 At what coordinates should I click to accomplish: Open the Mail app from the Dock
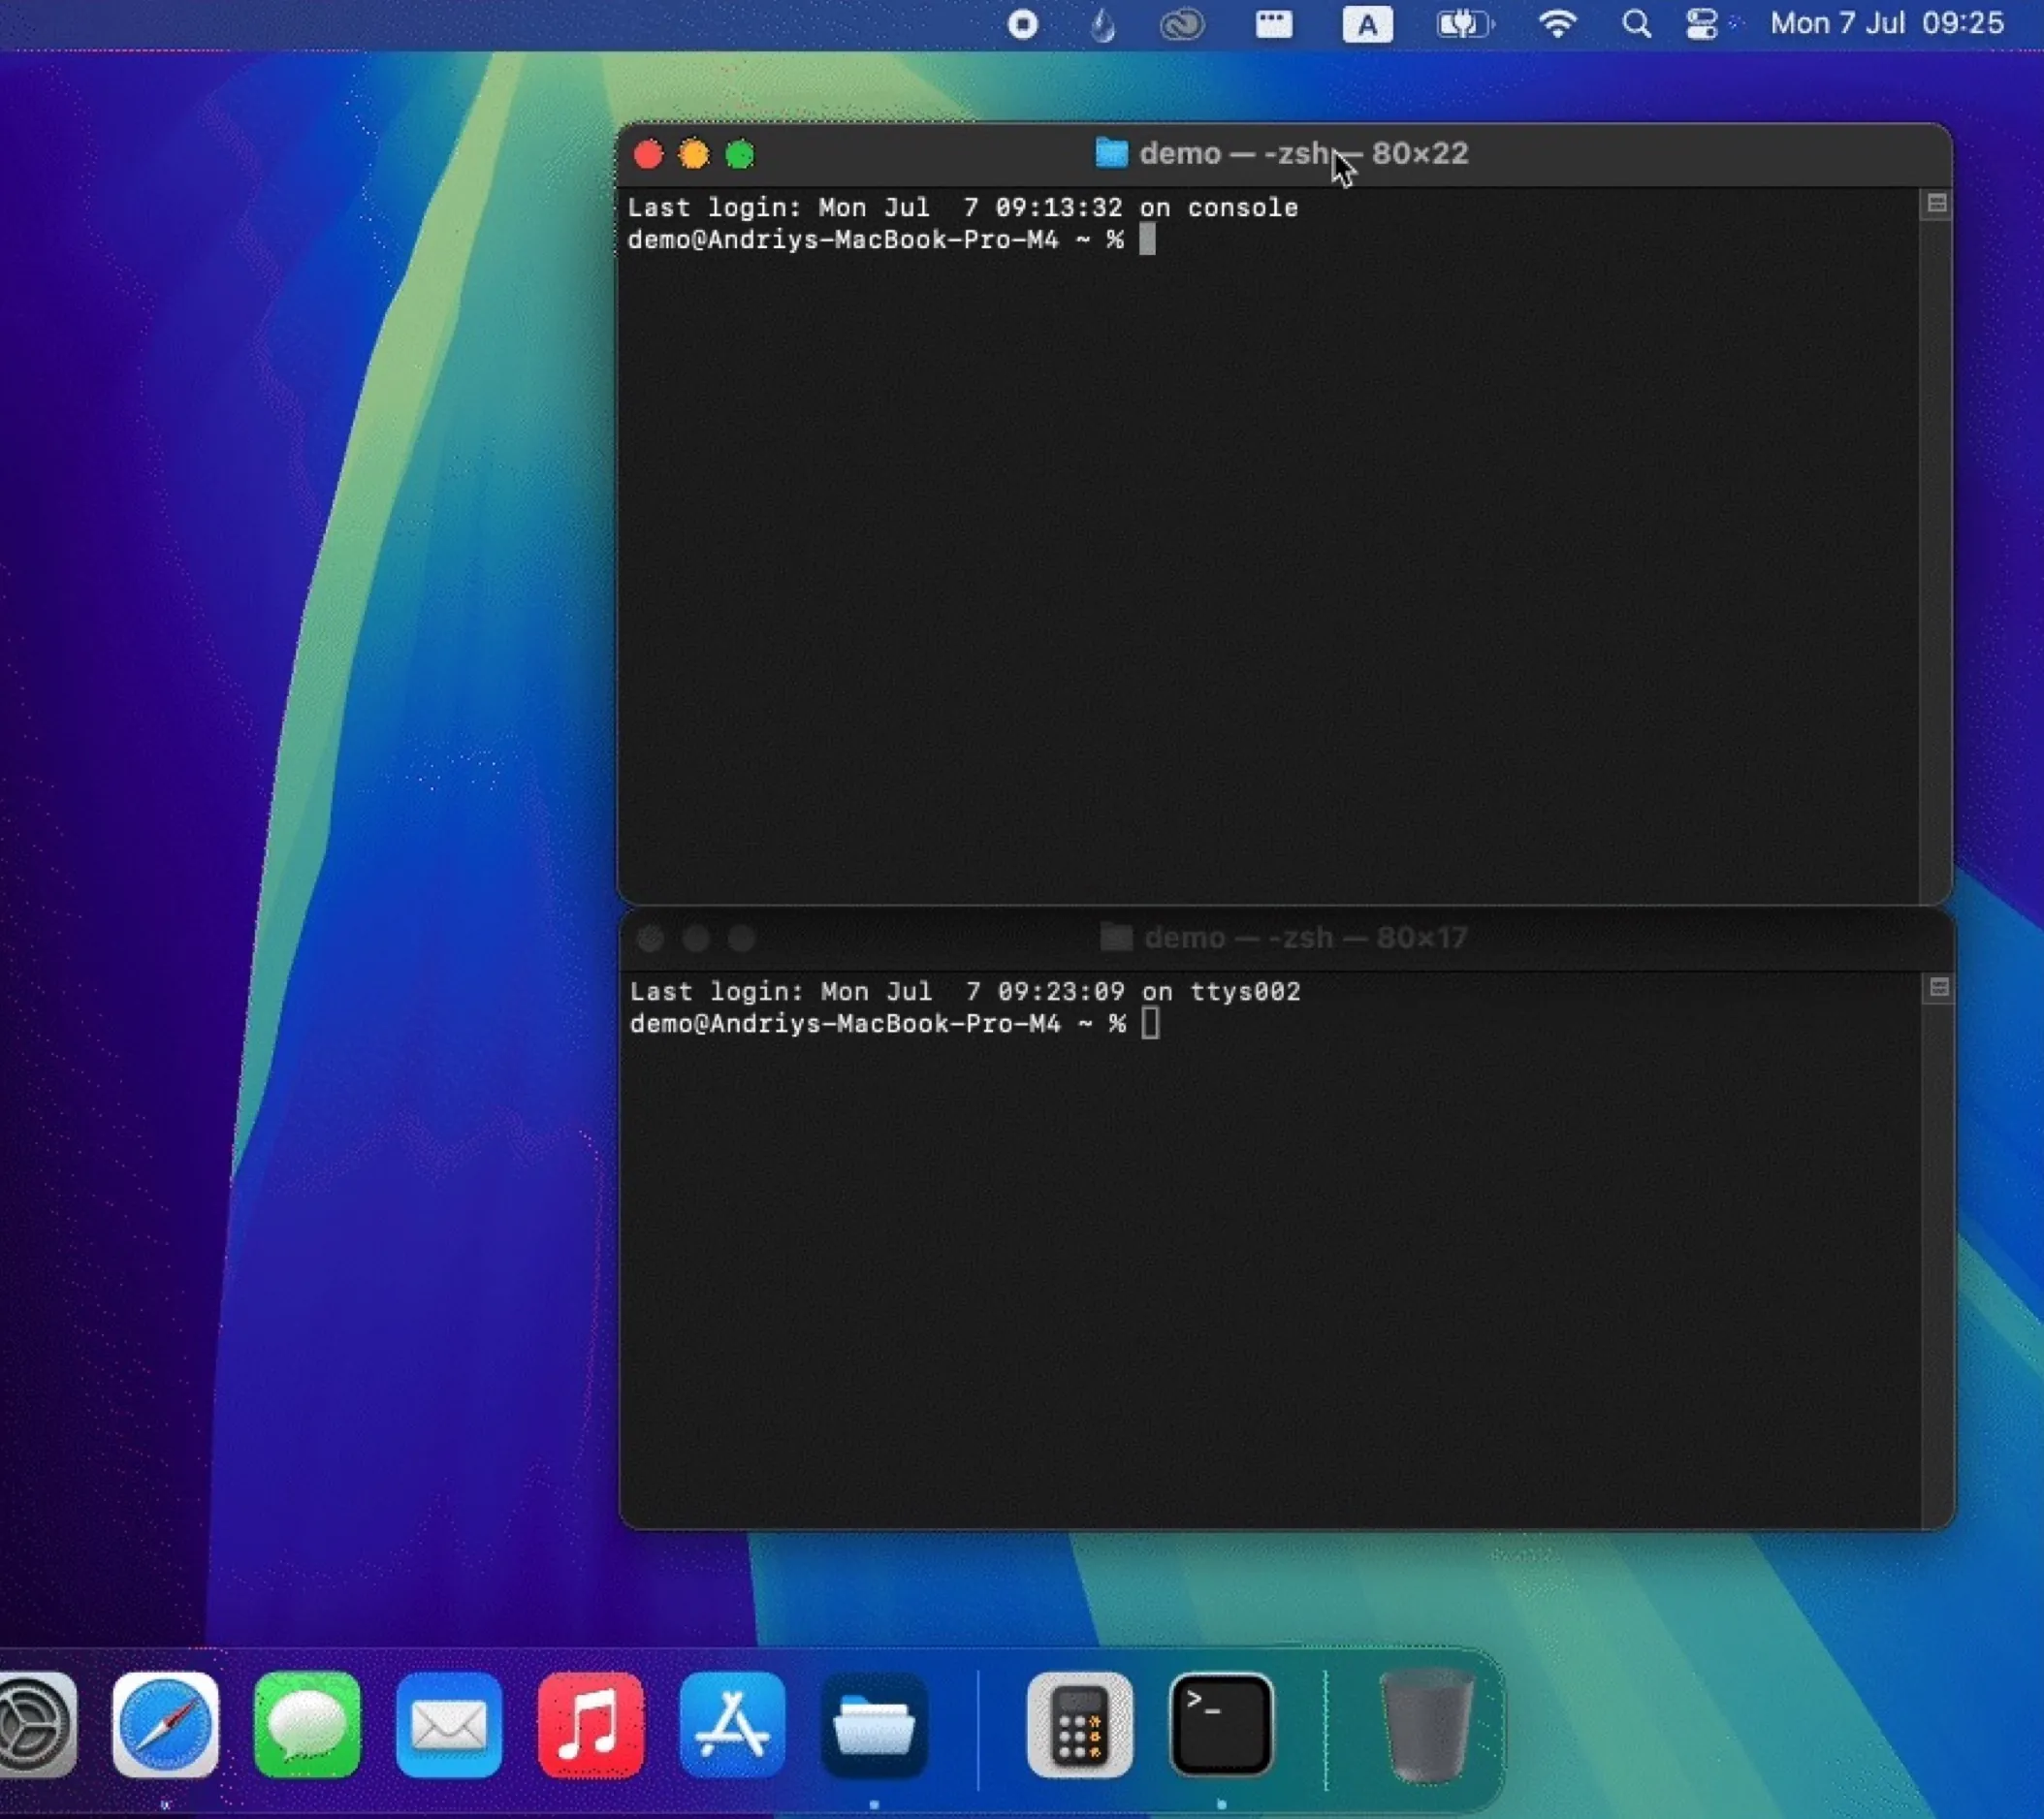click(x=448, y=1727)
